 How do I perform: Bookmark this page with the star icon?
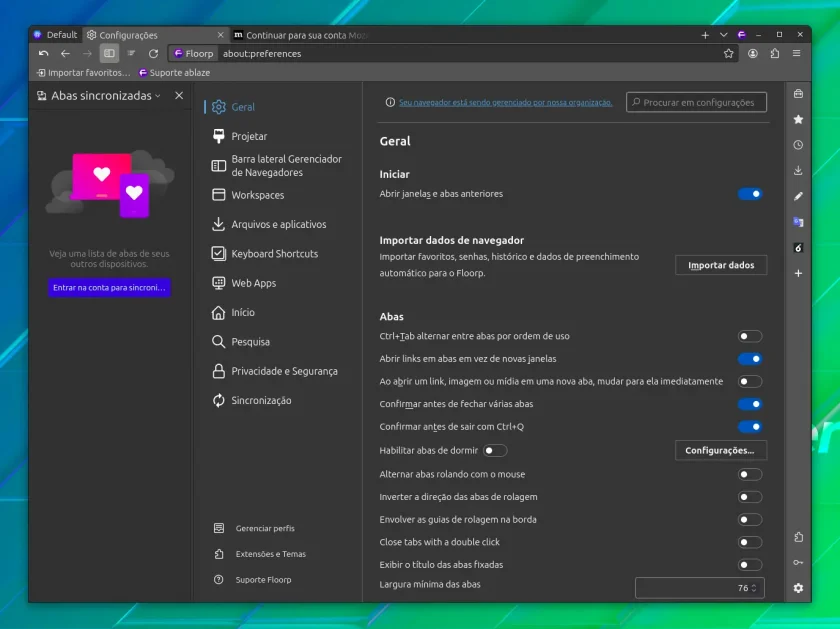tap(729, 54)
